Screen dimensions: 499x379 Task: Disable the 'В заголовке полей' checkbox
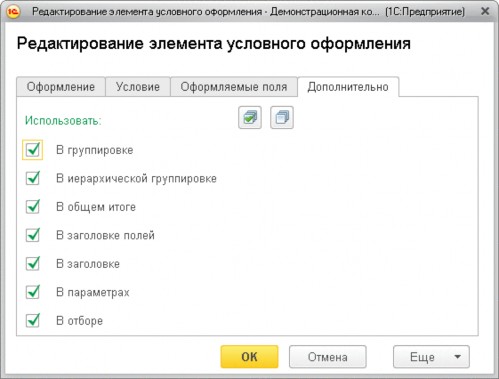click(33, 235)
